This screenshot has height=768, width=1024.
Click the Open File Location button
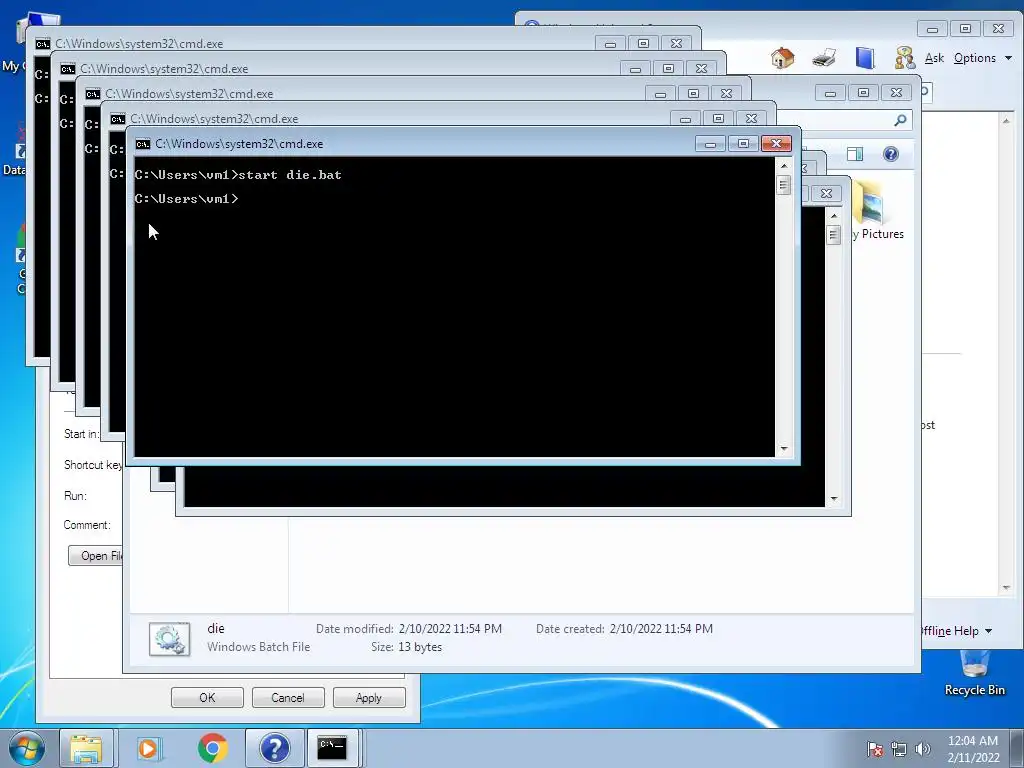95,556
